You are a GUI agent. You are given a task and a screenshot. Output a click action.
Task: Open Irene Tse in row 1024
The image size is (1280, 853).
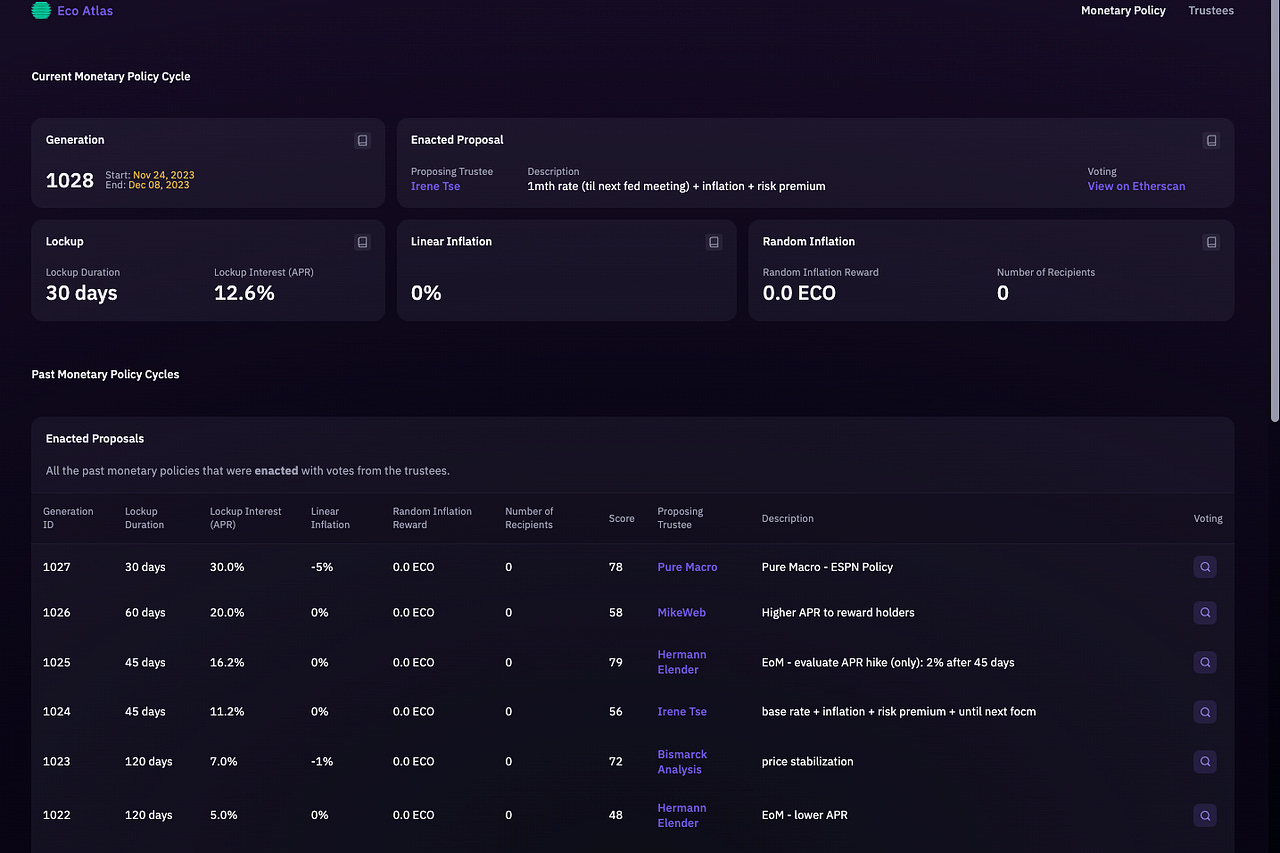(x=682, y=712)
